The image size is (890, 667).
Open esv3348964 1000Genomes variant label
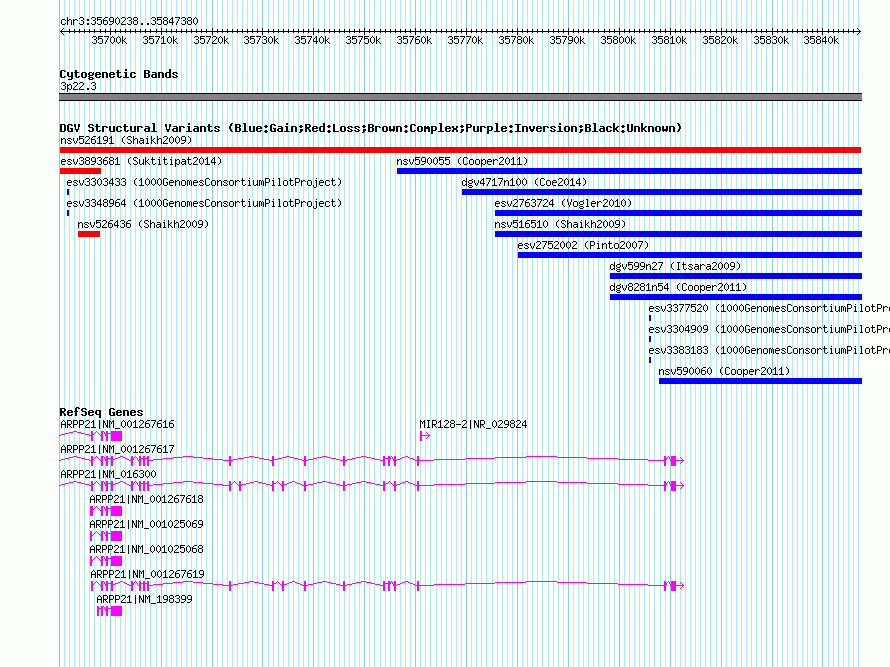point(204,203)
